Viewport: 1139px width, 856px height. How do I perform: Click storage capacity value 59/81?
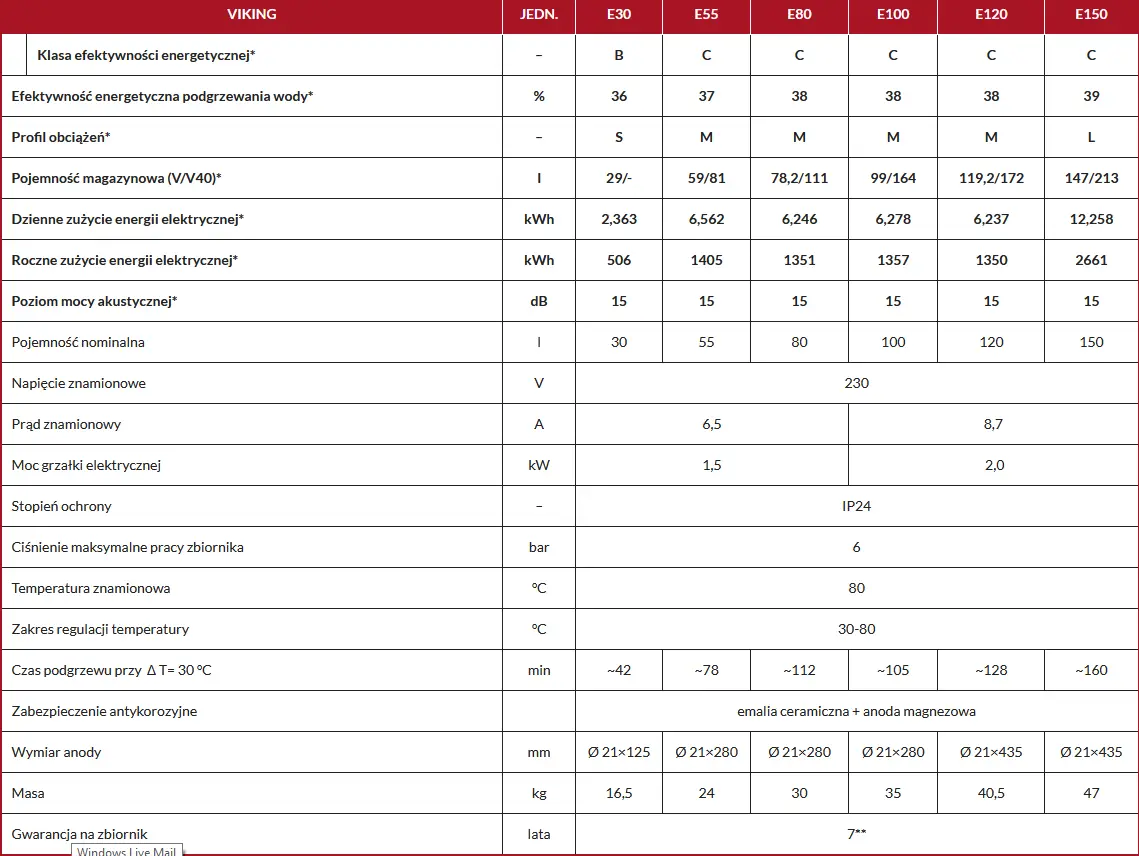tap(706, 178)
